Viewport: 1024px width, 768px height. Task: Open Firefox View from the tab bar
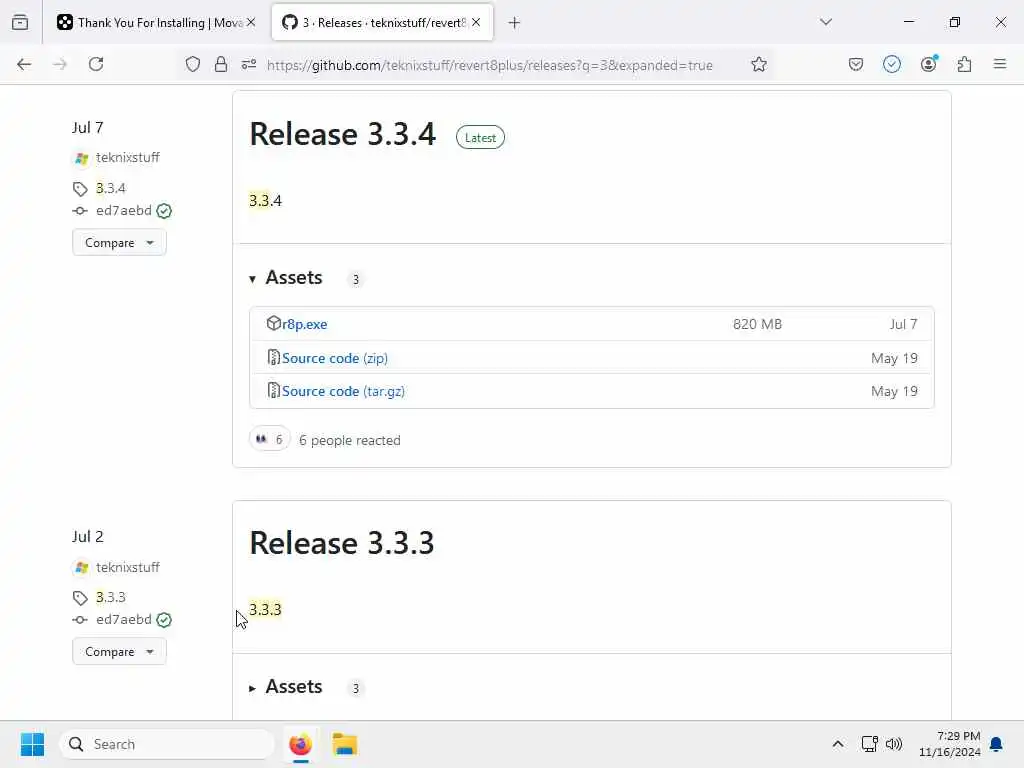20,22
